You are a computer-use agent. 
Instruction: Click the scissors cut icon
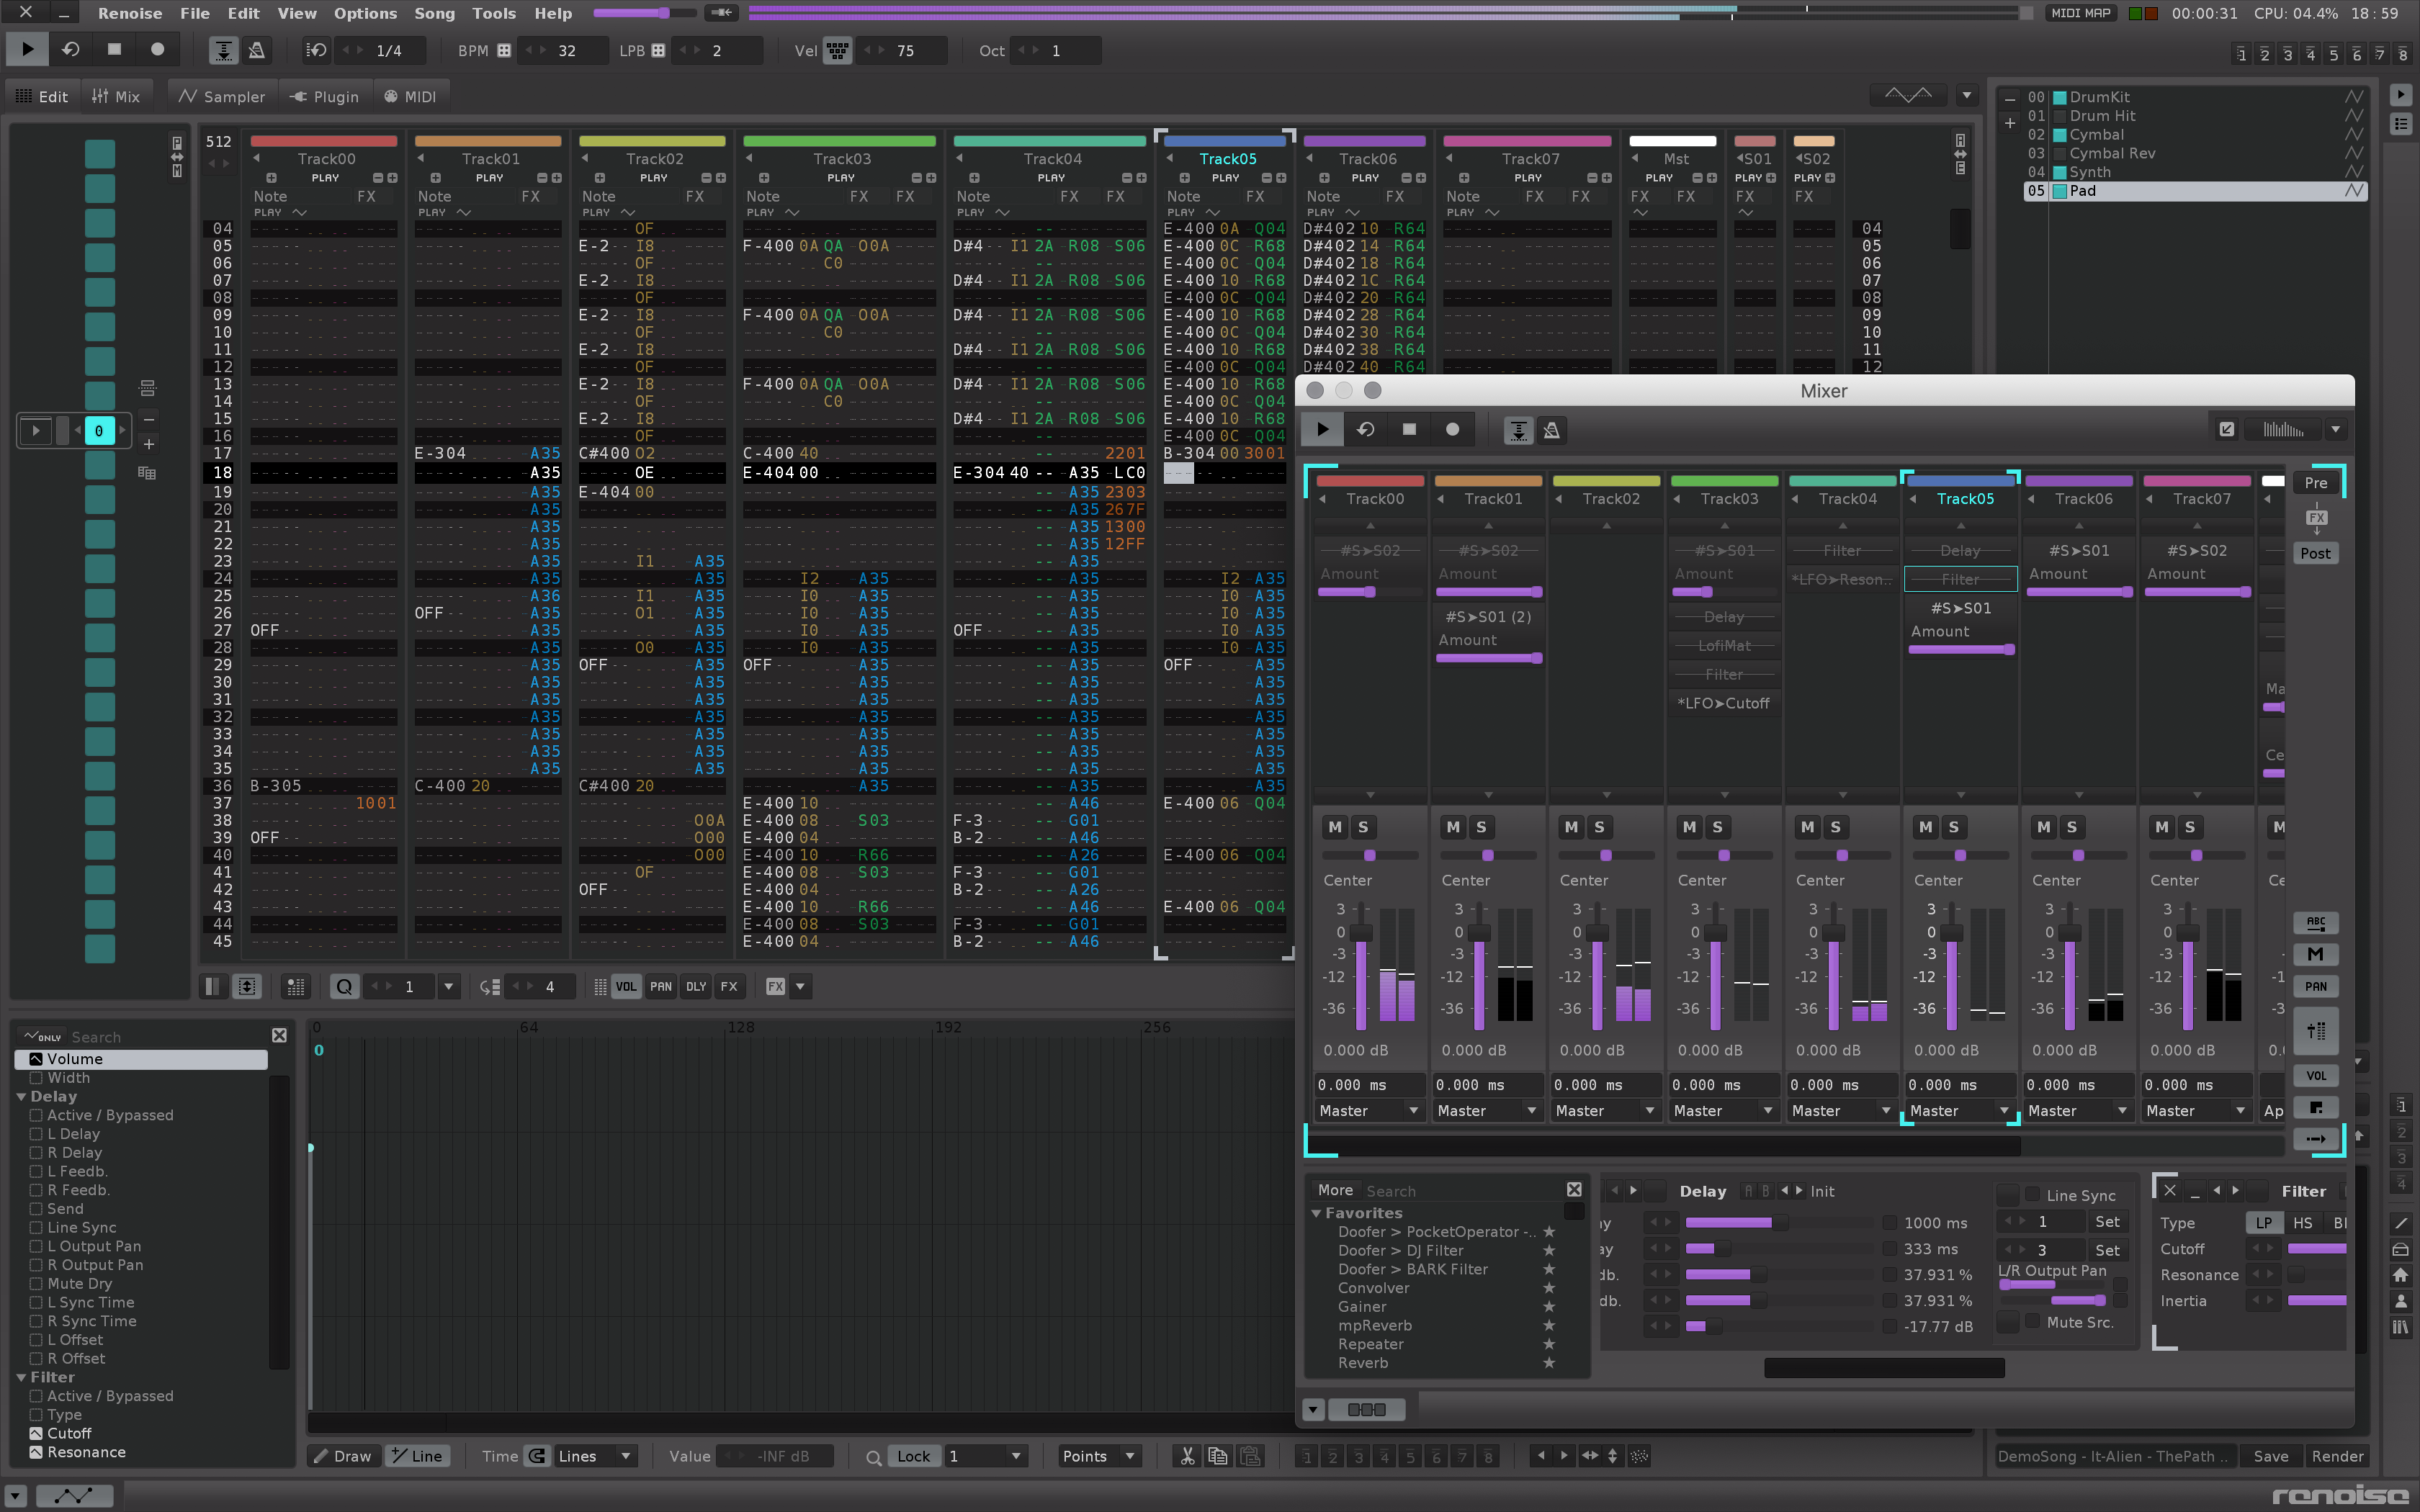(1187, 1455)
